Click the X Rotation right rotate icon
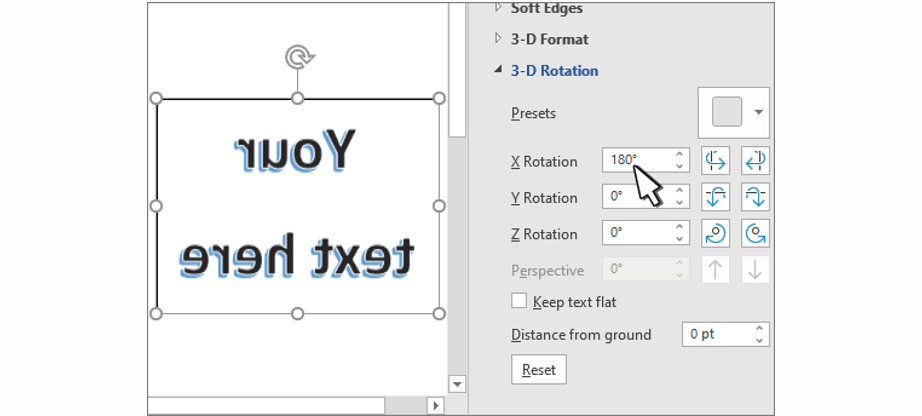Image resolution: width=922 pixels, height=416 pixels. pyautogui.click(x=755, y=161)
